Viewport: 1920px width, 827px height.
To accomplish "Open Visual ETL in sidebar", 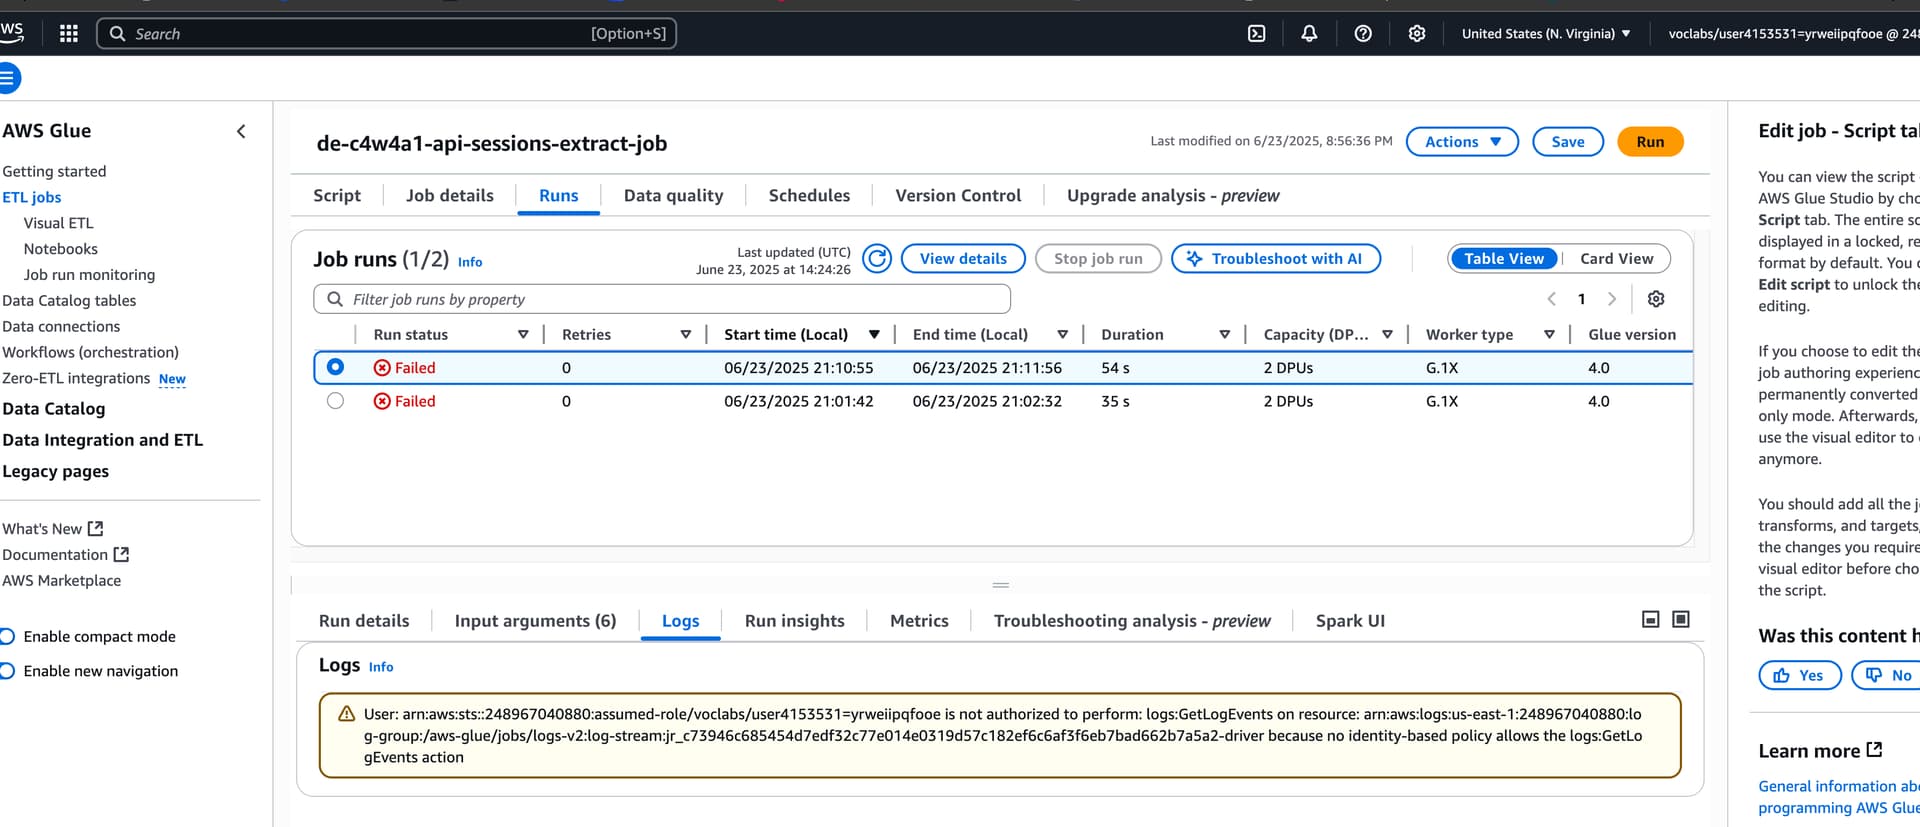I will click(x=58, y=223).
